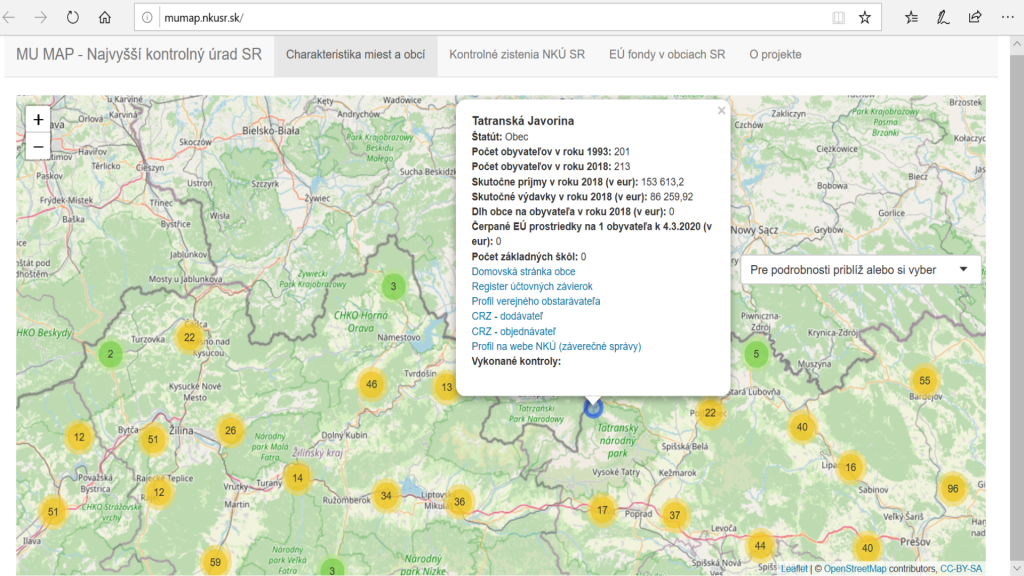
Task: Click the yellow cluster marker labeled 14
Action: [298, 478]
